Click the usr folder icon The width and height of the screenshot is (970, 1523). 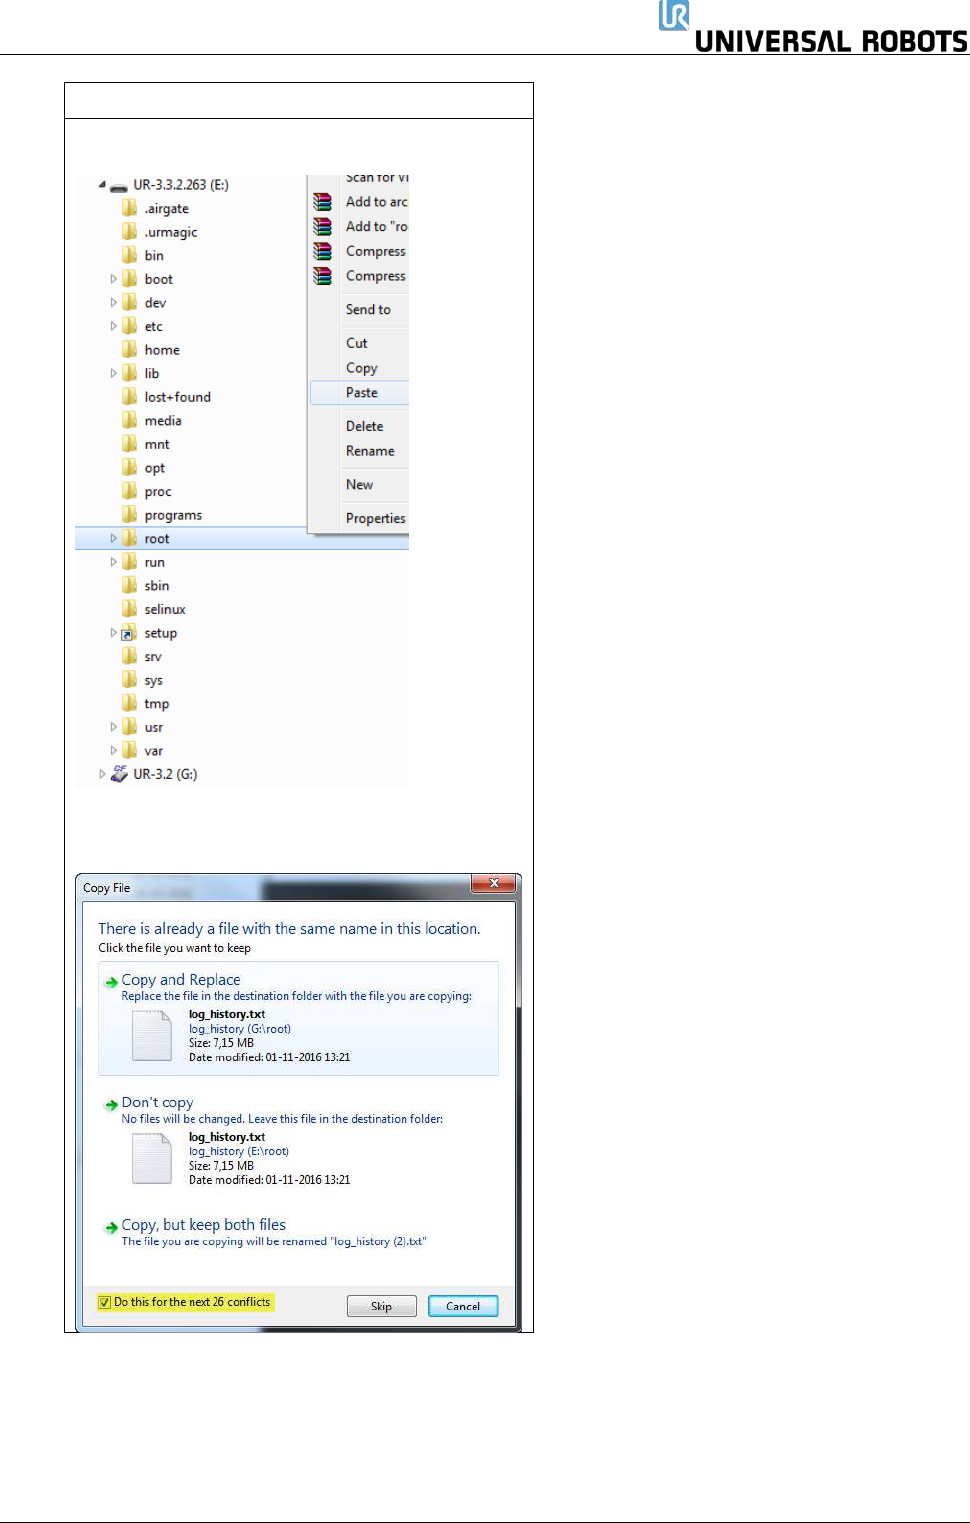pos(130,726)
